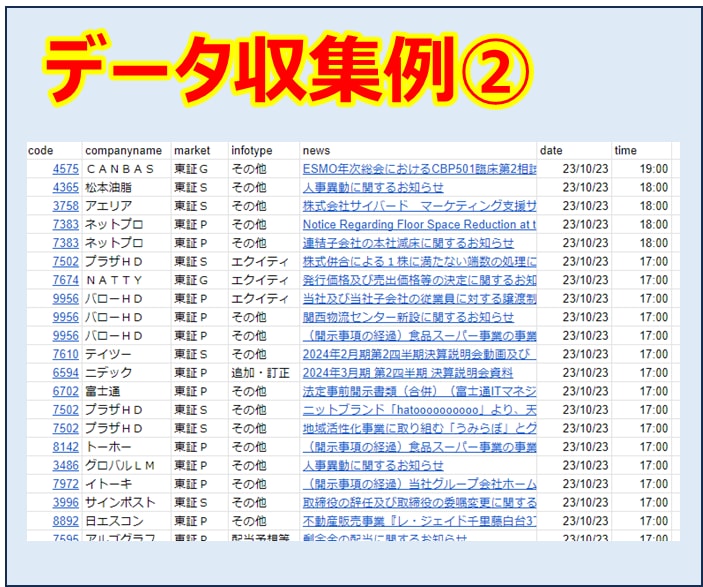The width and height of the screenshot is (703, 587).
Task: Open stock code 3758 link
Action: pos(65,206)
